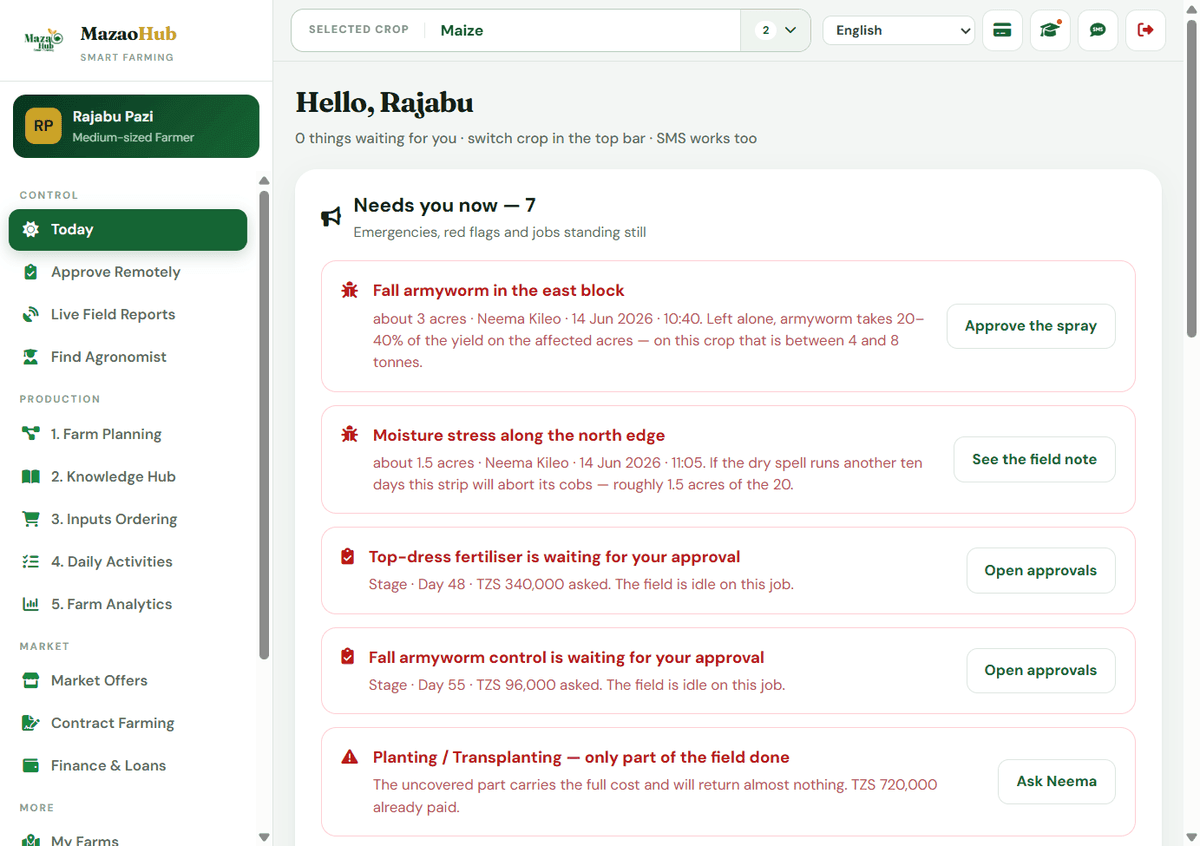The height and width of the screenshot is (846, 1200).
Task: Click the bug icon on Moisture stress alert
Action: point(349,435)
